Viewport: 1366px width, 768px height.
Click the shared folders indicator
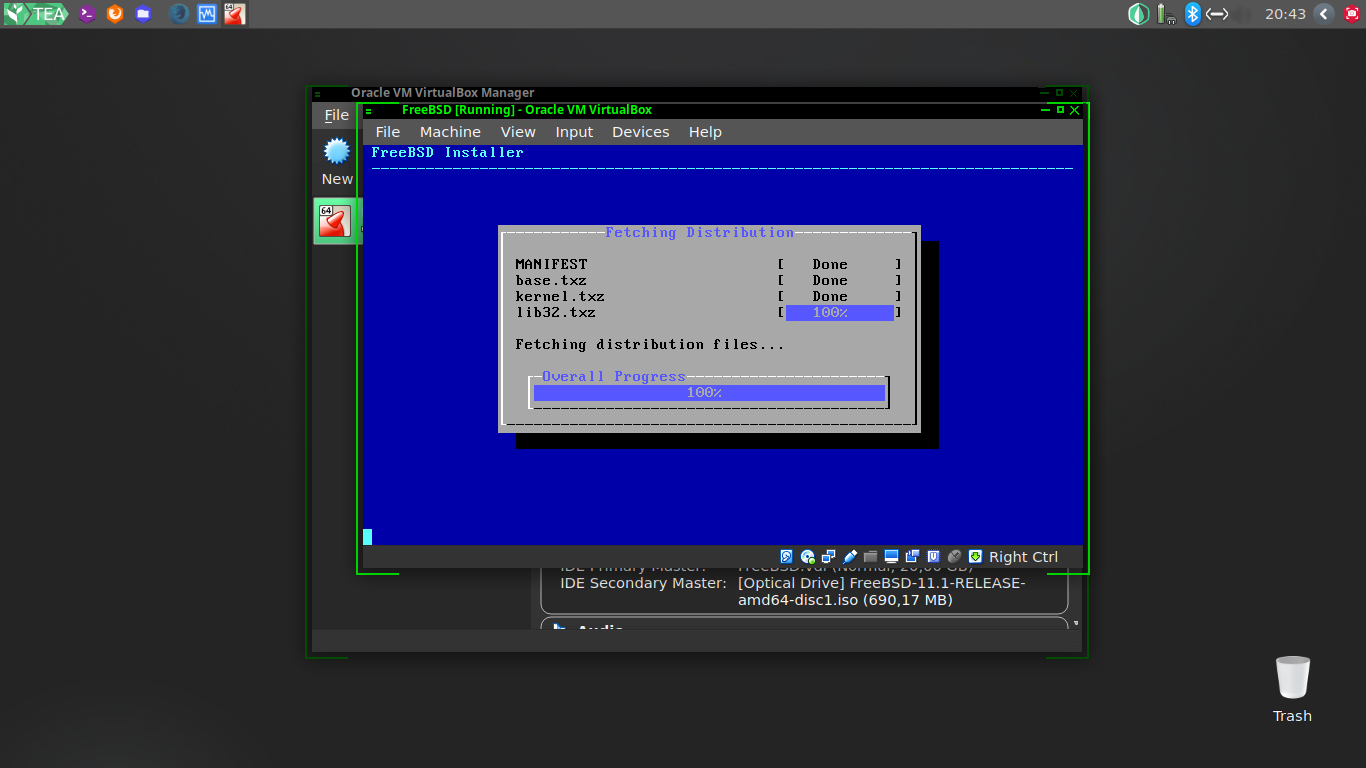click(870, 557)
